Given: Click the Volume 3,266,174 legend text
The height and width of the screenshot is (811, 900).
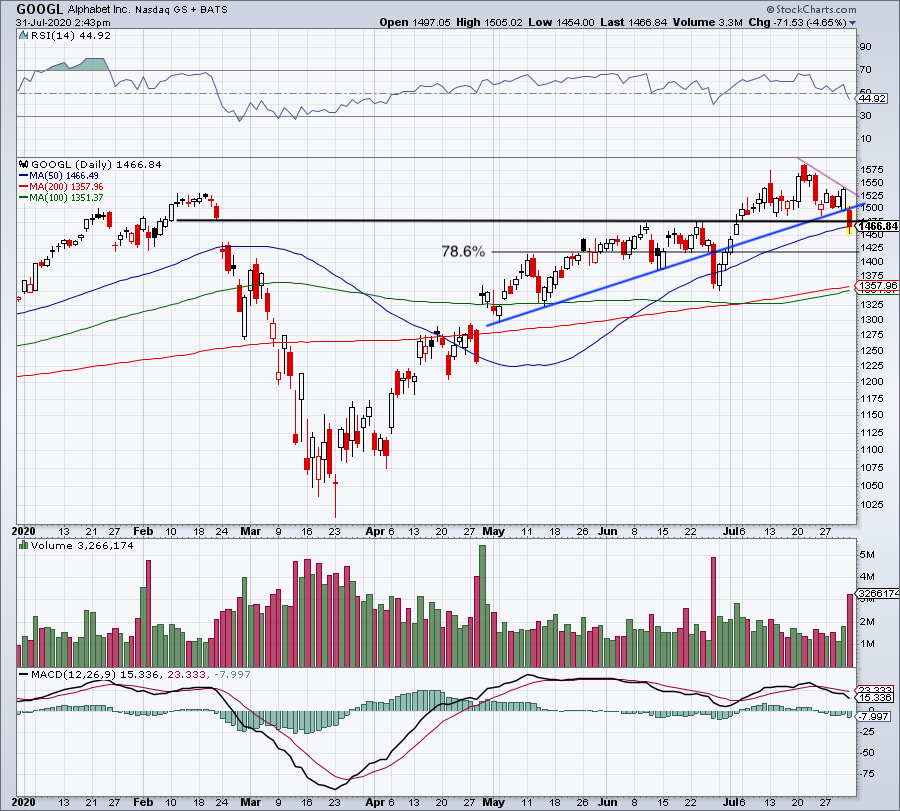Looking at the screenshot, I should click(82, 545).
